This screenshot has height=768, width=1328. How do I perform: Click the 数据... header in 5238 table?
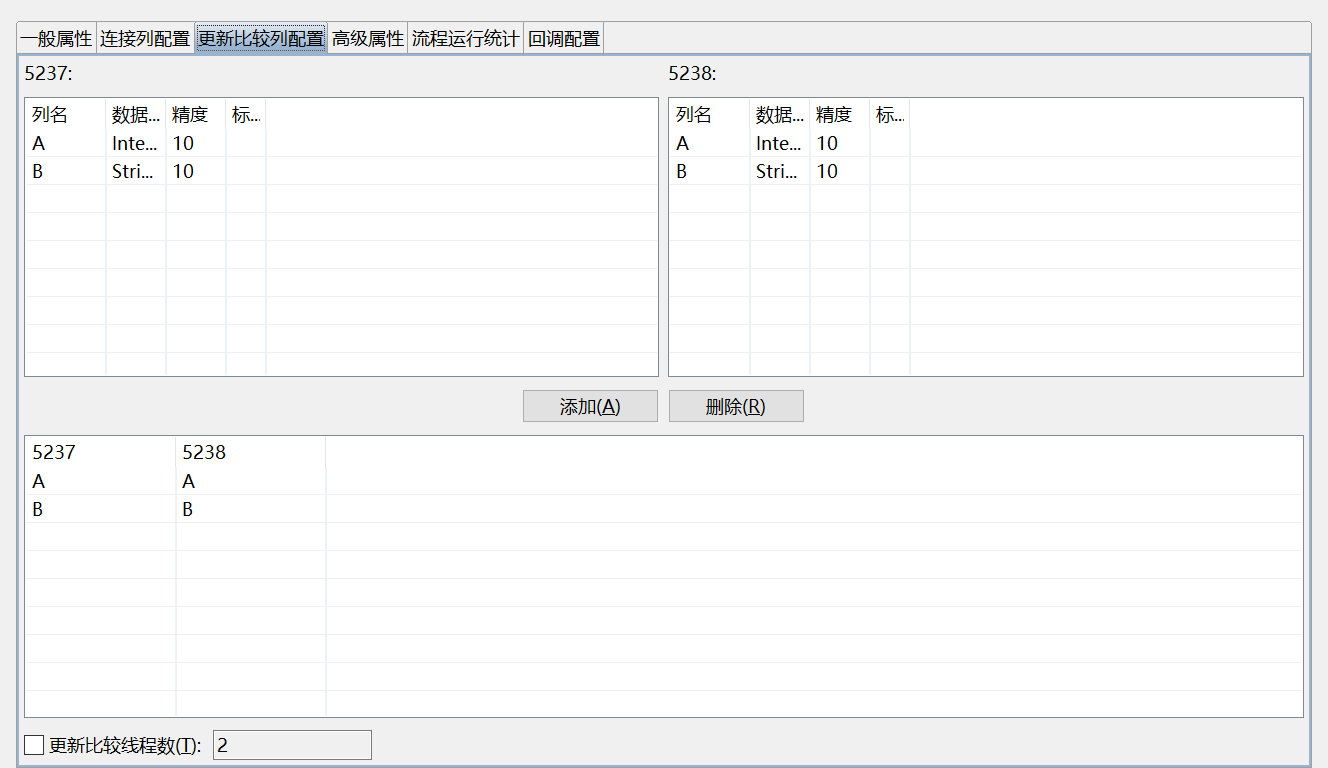point(780,115)
